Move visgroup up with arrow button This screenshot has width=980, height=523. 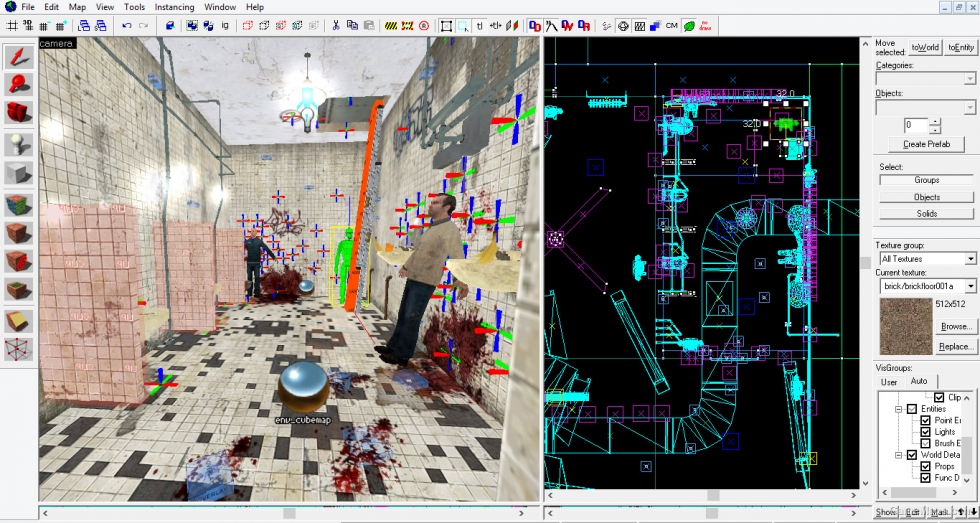961,512
